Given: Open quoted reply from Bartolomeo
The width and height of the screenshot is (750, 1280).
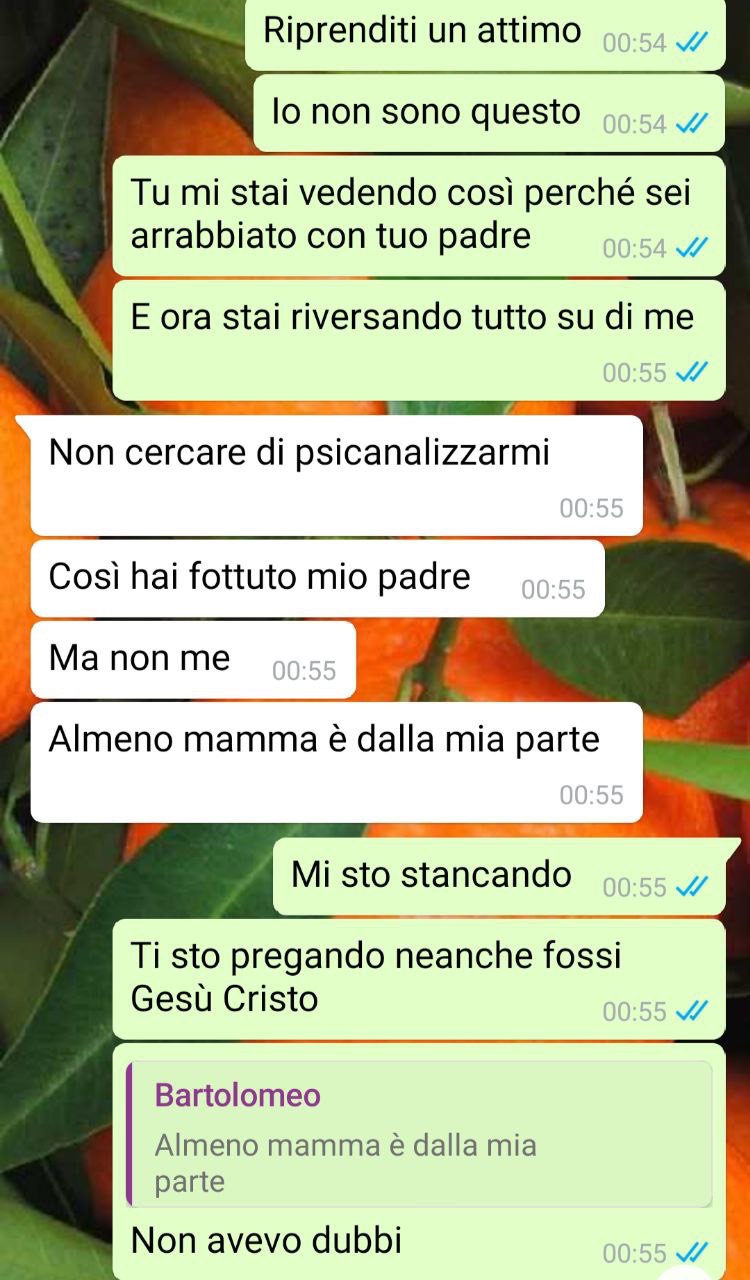Looking at the screenshot, I should coord(419,1135).
